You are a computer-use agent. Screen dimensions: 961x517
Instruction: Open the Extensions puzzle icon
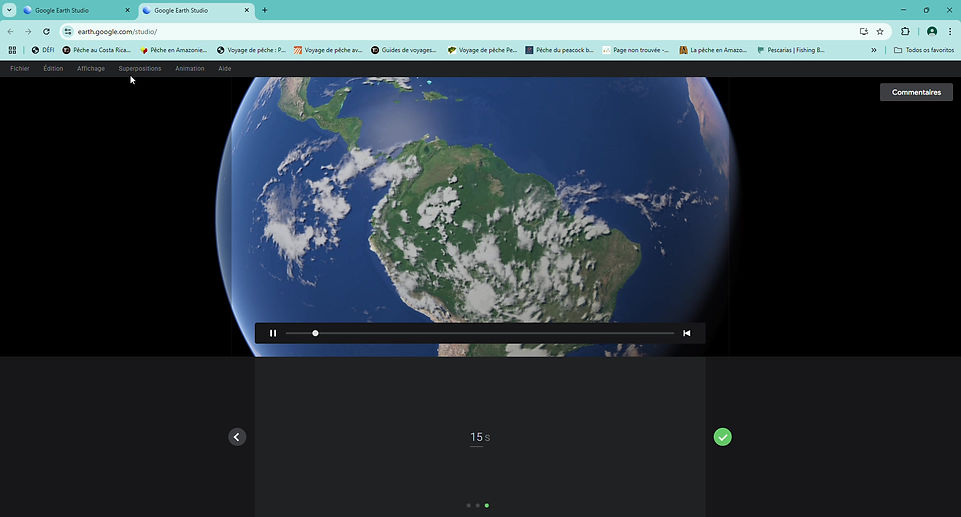pyautogui.click(x=905, y=31)
